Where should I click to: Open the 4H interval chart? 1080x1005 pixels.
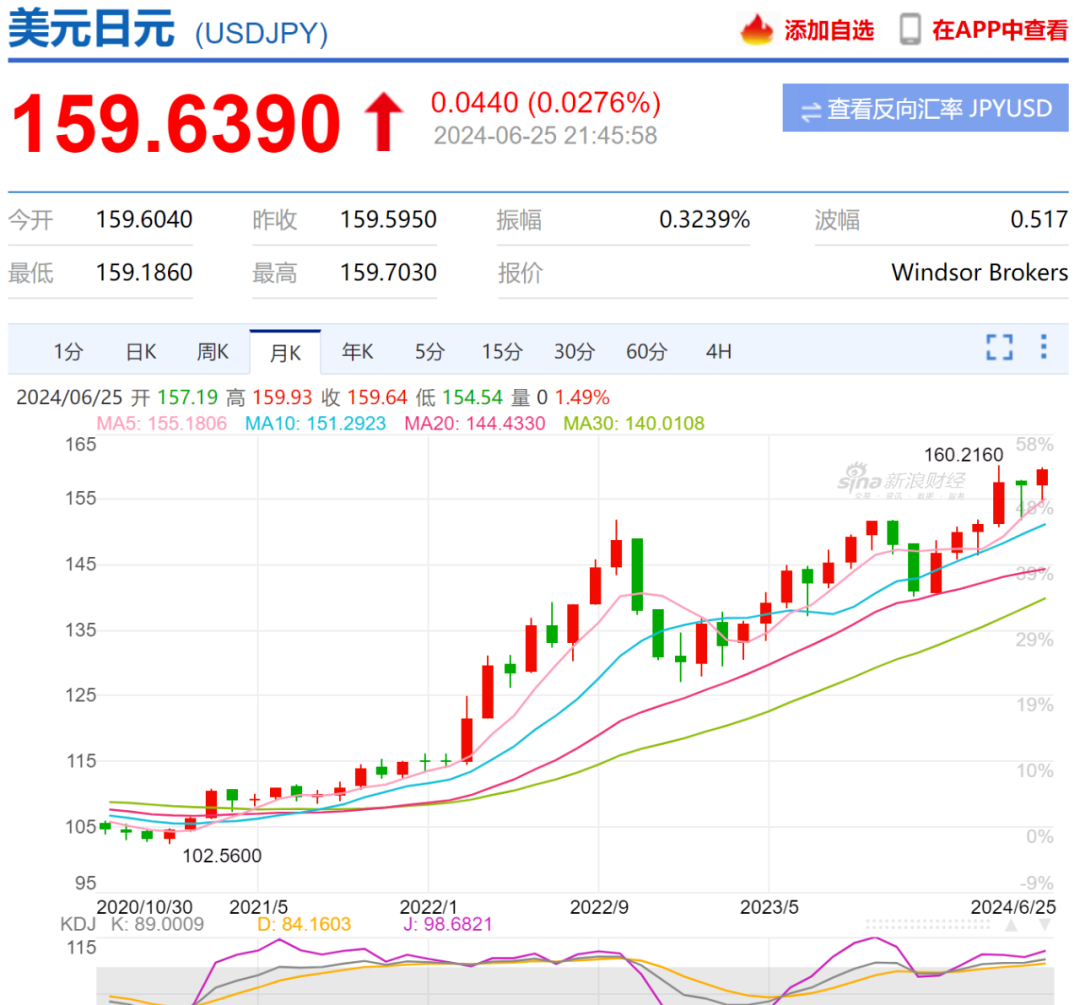coord(718,352)
